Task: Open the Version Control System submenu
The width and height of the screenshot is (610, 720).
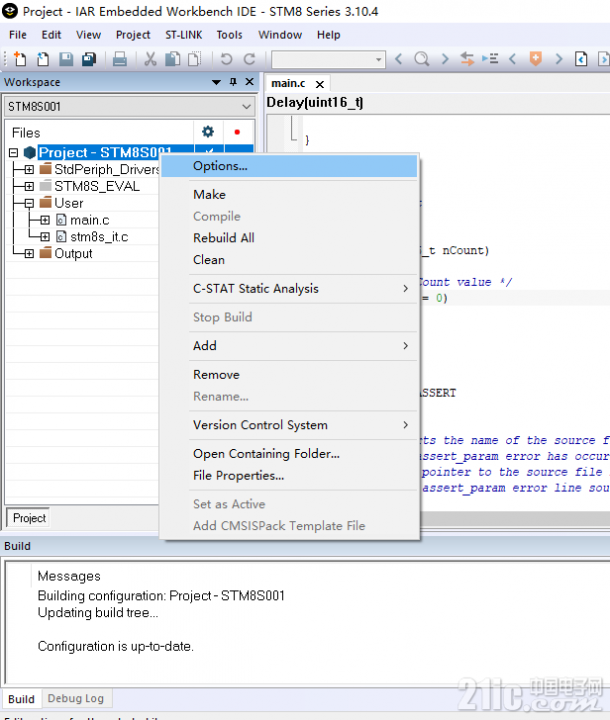Action: [x=289, y=425]
